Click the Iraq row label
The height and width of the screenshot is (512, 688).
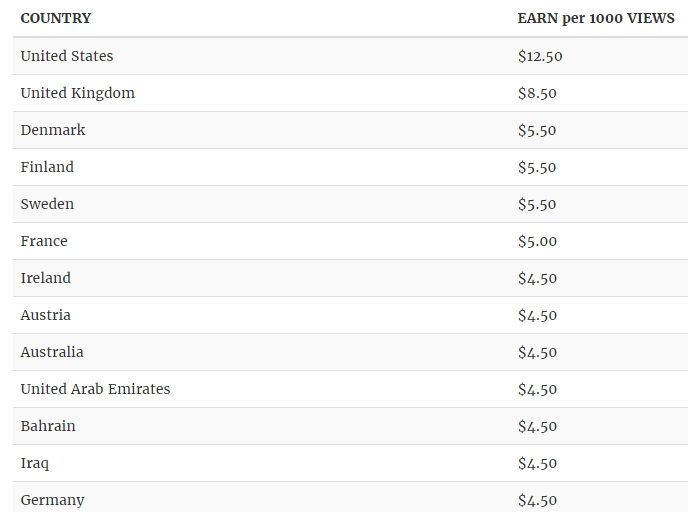(35, 463)
